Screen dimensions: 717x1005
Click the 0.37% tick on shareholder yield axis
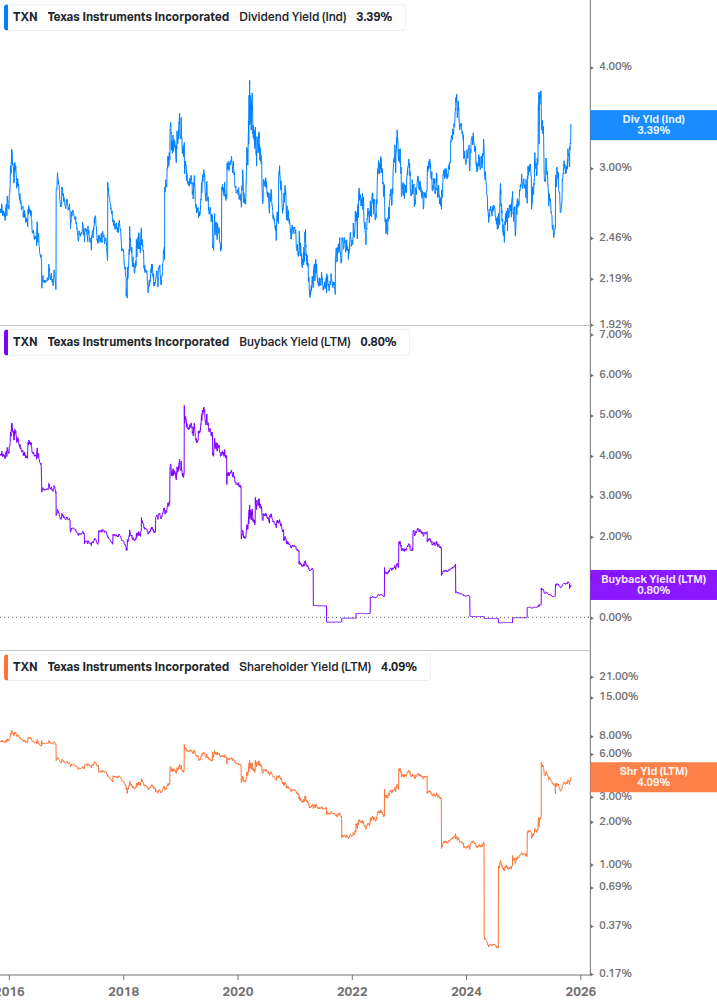point(615,926)
